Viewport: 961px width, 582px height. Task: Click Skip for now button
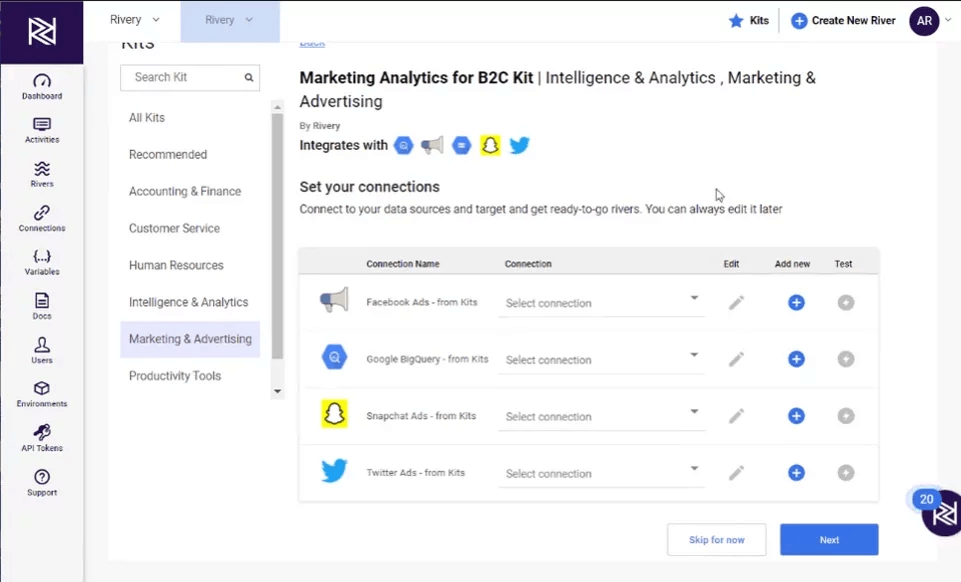click(x=716, y=540)
